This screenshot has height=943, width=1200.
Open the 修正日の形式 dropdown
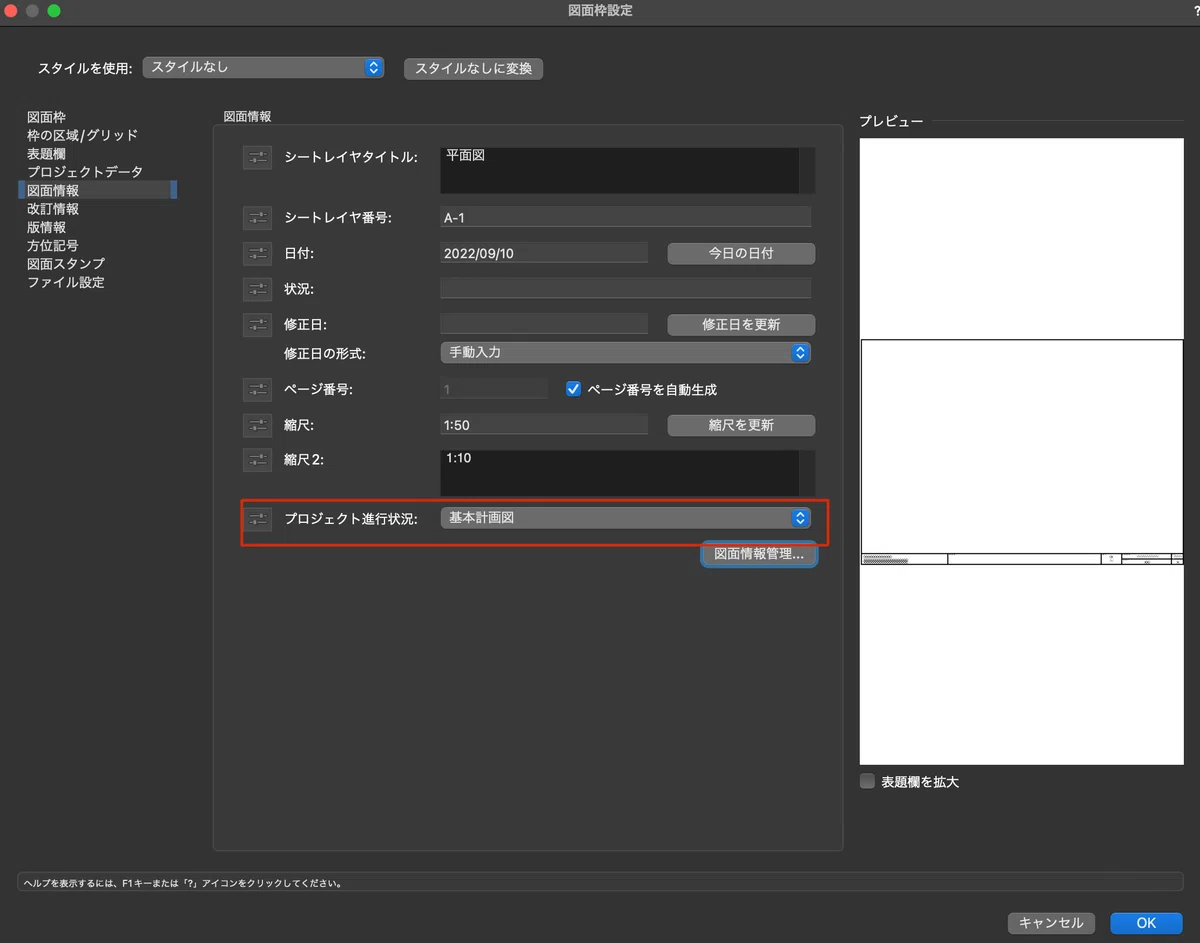coord(625,352)
